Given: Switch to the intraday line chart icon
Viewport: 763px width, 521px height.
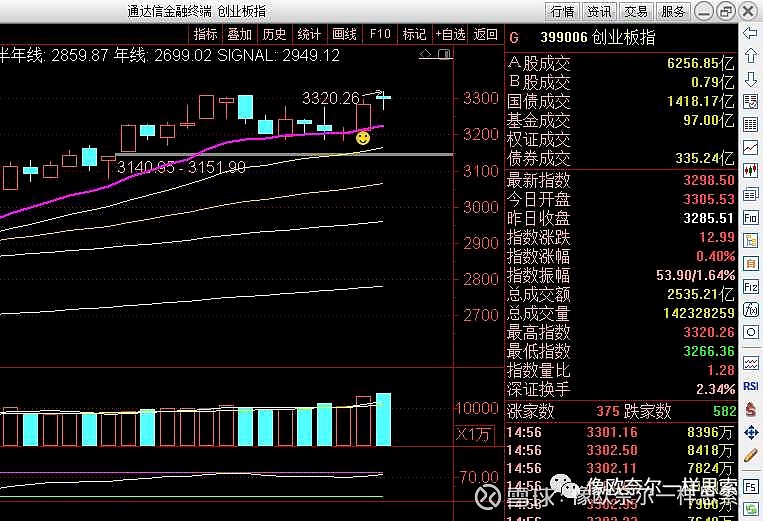Looking at the screenshot, I should click(x=750, y=147).
